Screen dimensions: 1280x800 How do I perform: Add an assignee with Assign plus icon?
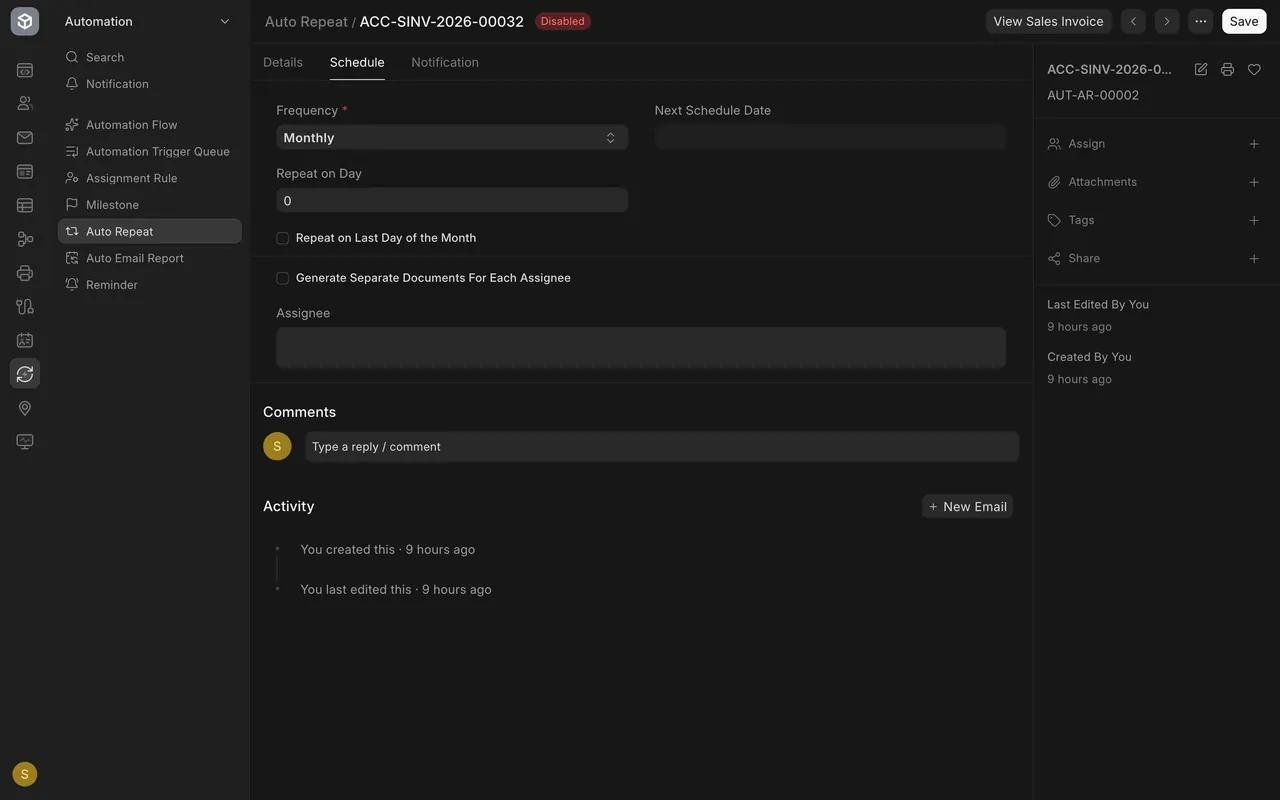point(1254,144)
